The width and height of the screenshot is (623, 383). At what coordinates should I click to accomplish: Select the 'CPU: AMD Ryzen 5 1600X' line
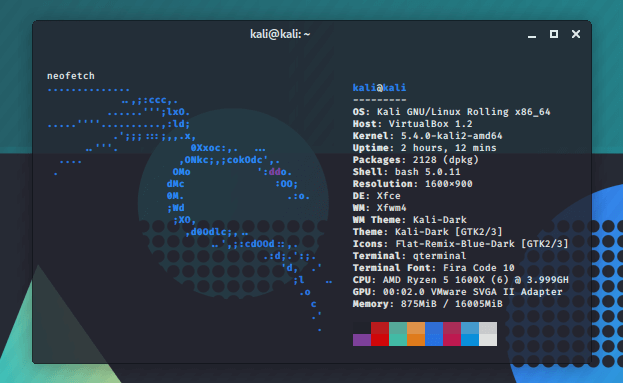coord(460,280)
